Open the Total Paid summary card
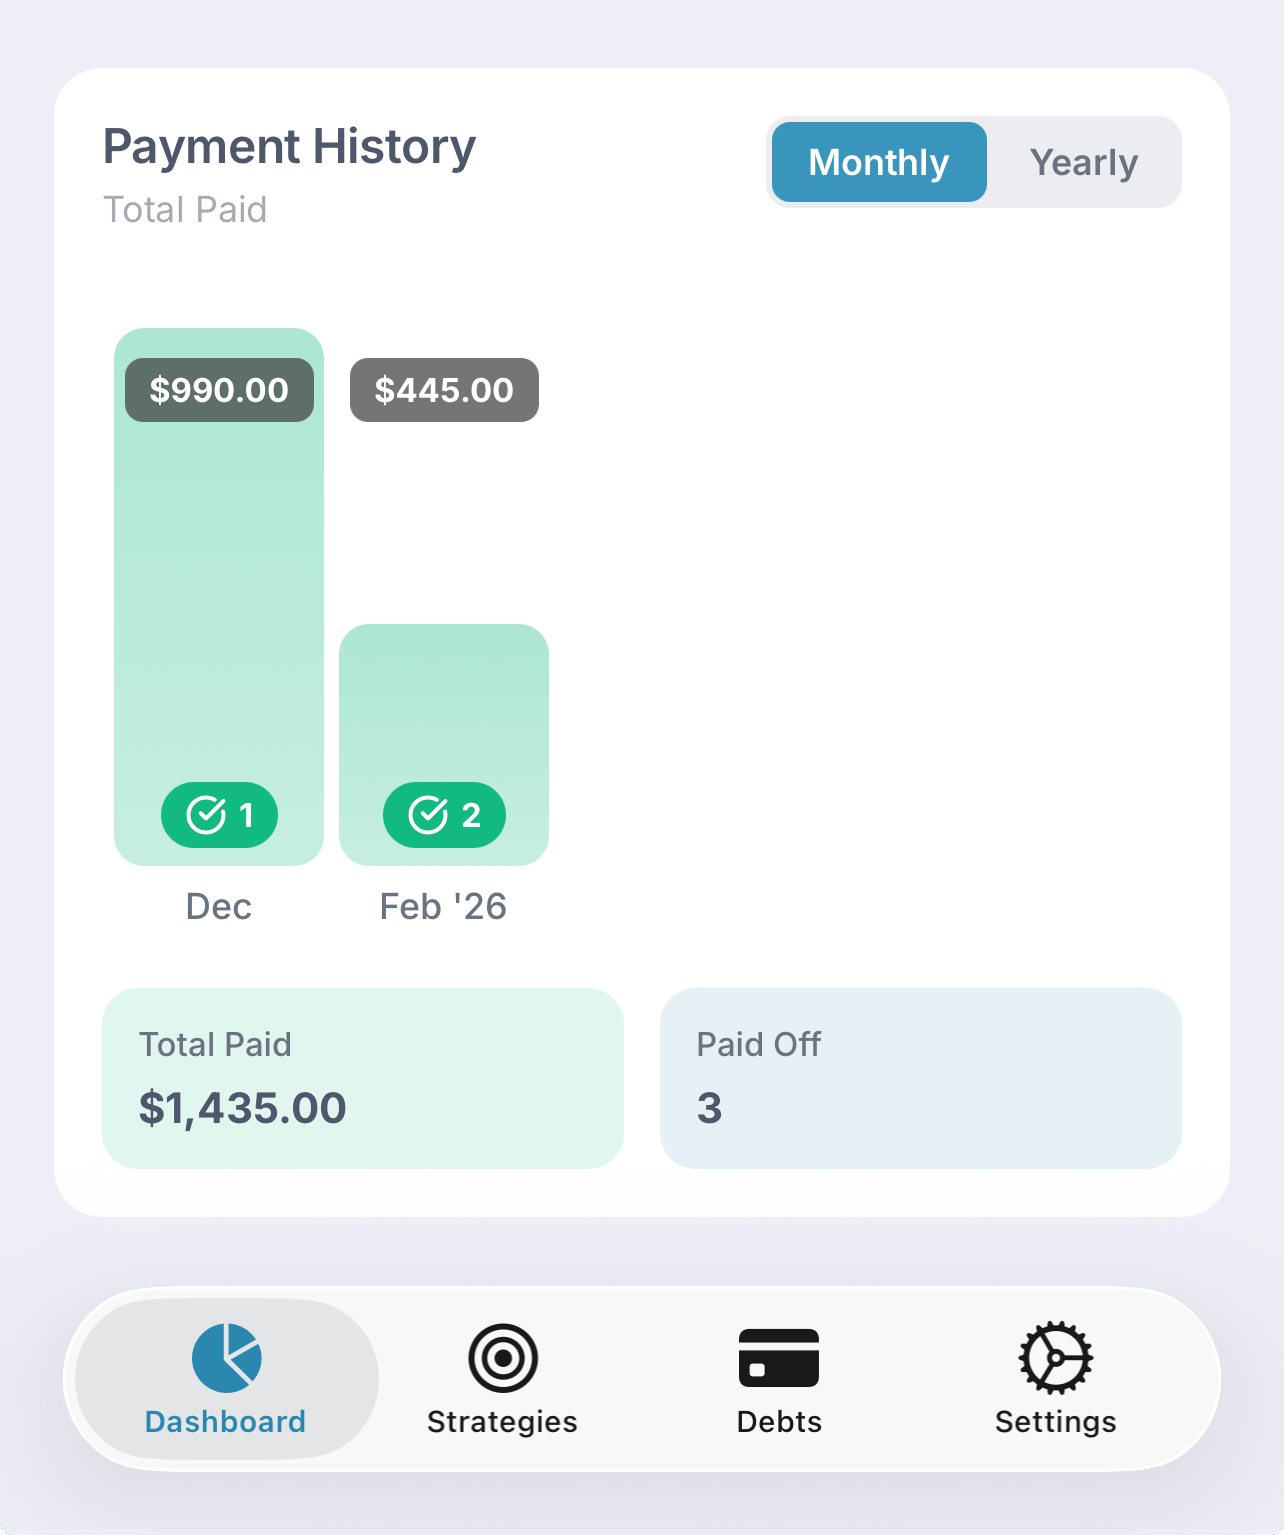Screen dimensions: 1284x1535 [x=363, y=1078]
